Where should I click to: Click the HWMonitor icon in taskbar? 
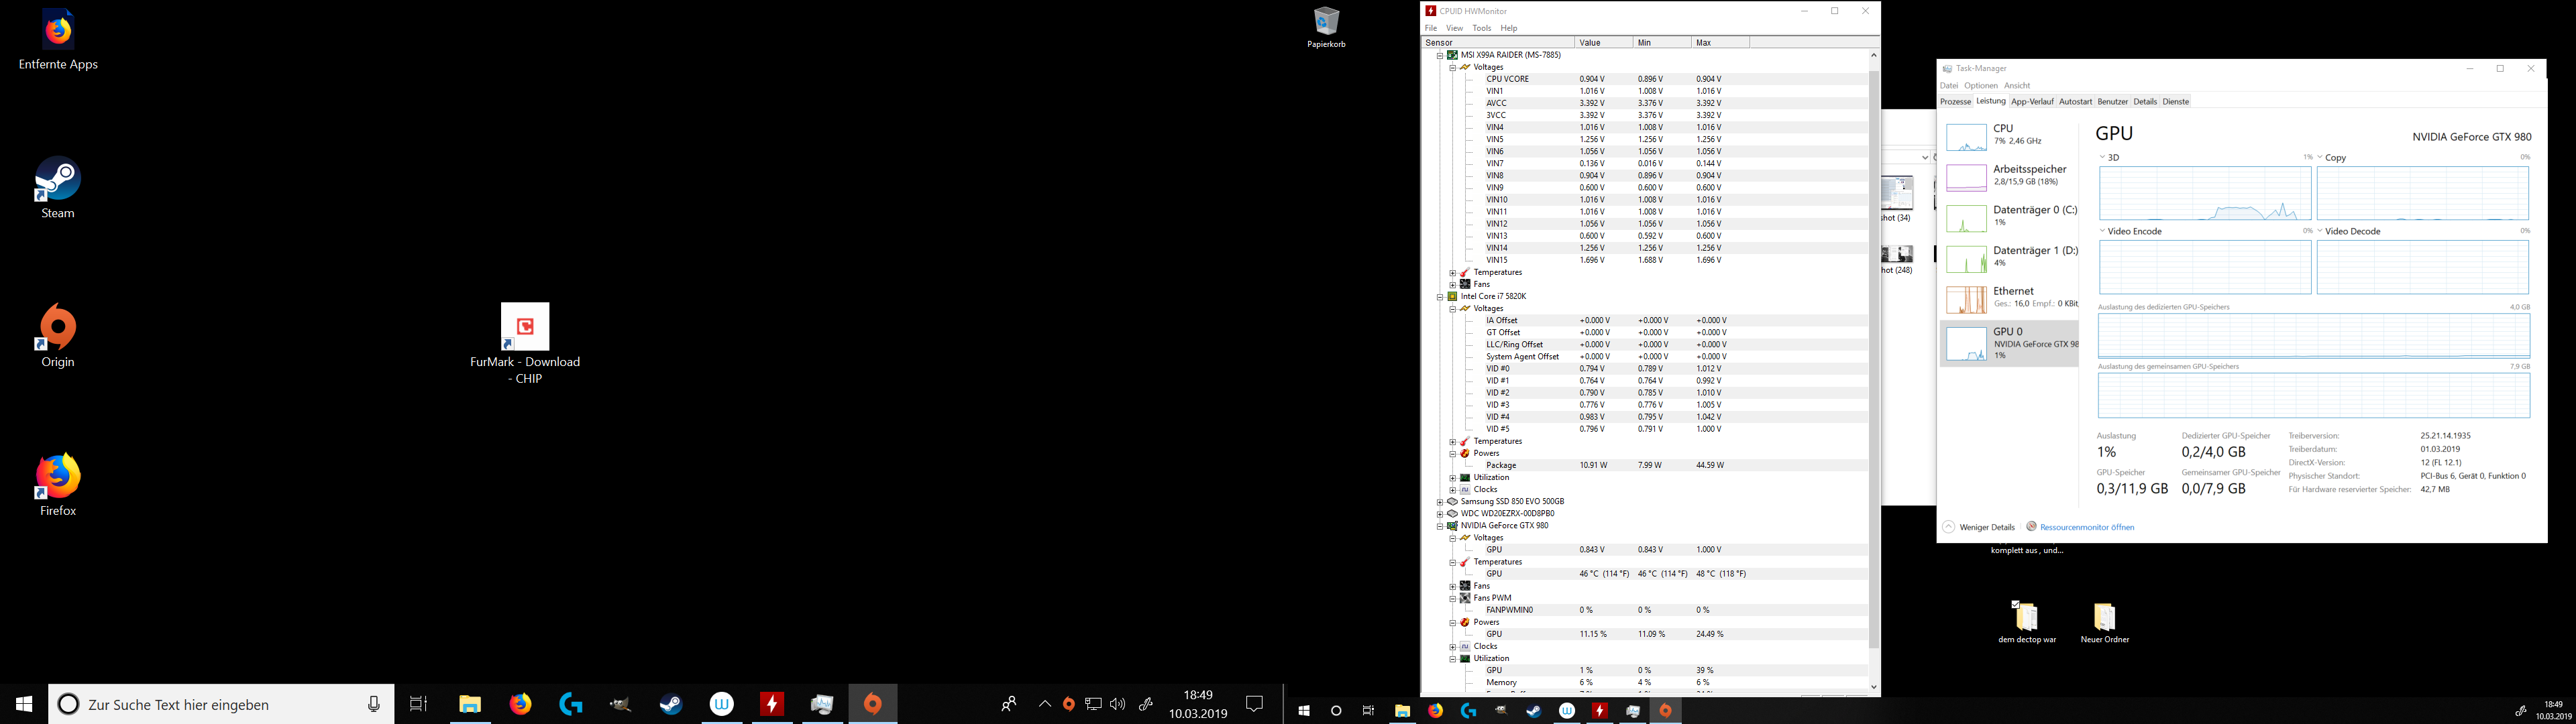pos(771,705)
